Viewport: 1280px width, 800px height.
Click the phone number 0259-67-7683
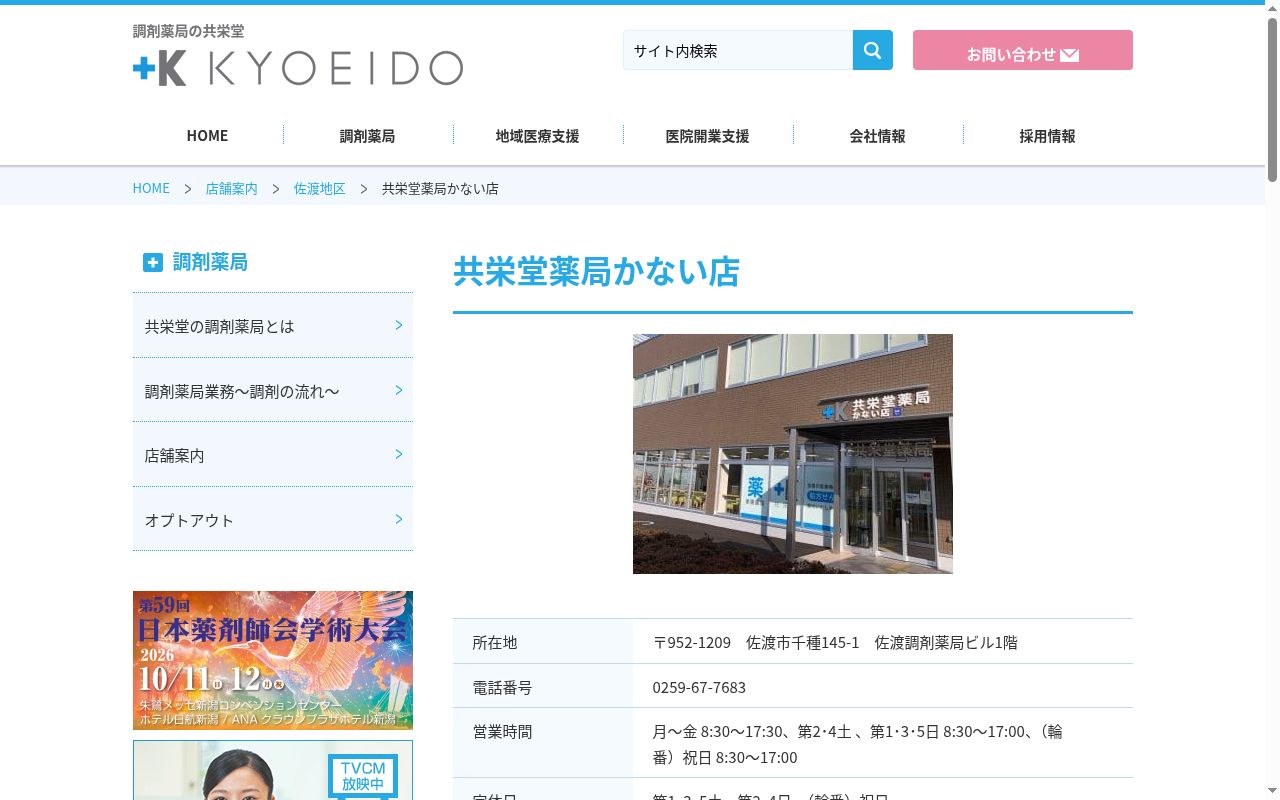(x=699, y=687)
